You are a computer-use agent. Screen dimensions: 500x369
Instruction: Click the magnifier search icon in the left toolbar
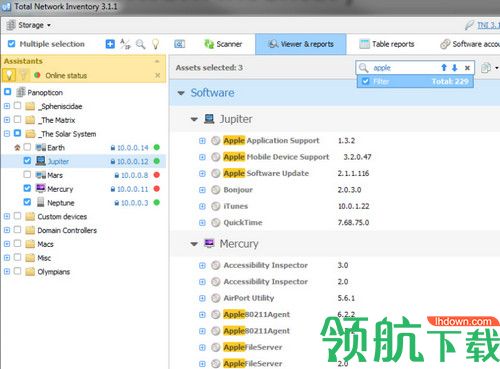tap(141, 44)
